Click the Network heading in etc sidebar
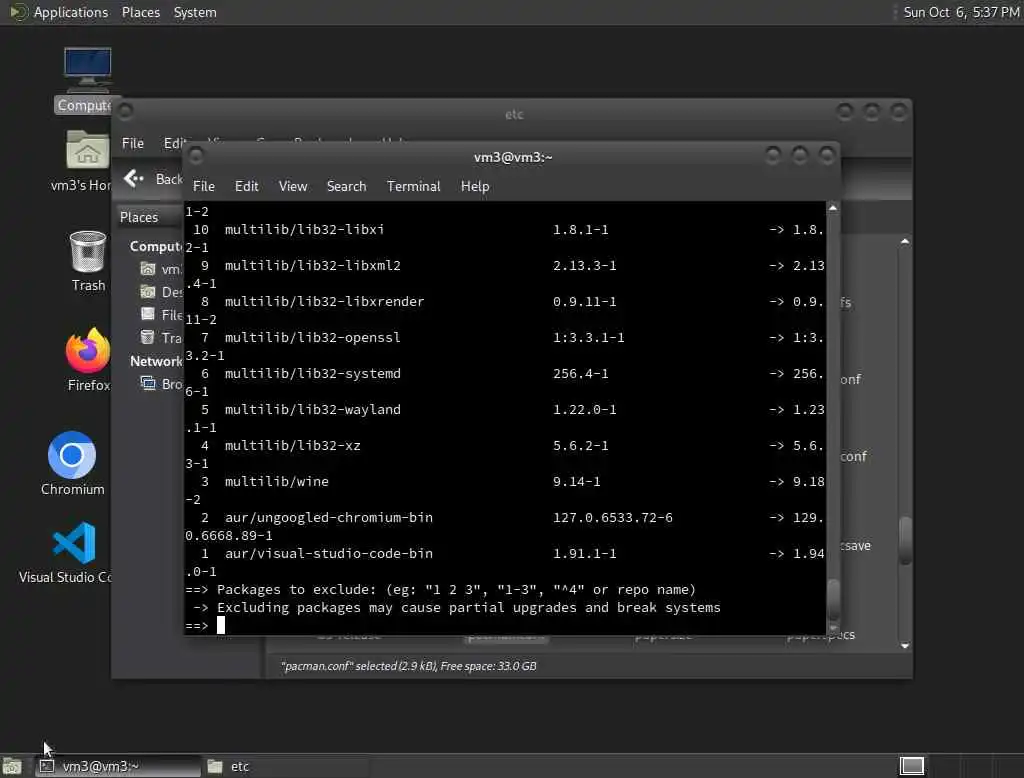Viewport: 1024px width, 778px height. (155, 361)
